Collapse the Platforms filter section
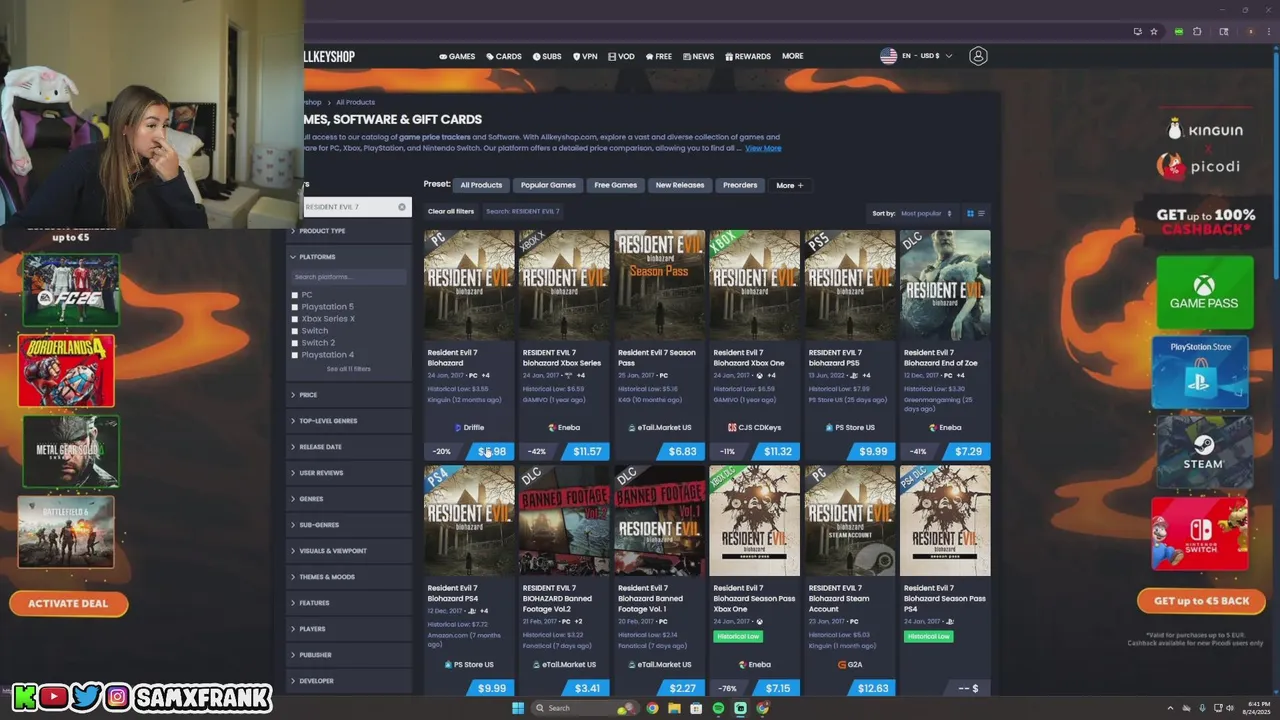 click(x=349, y=257)
